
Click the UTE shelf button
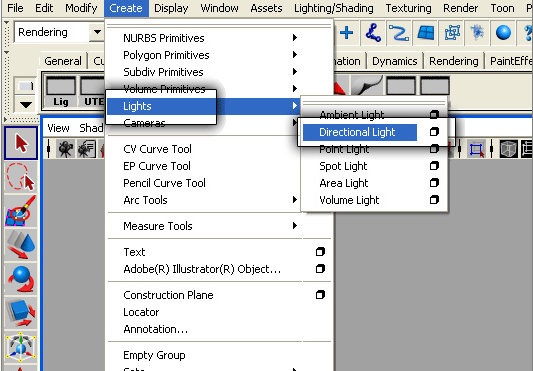92,92
